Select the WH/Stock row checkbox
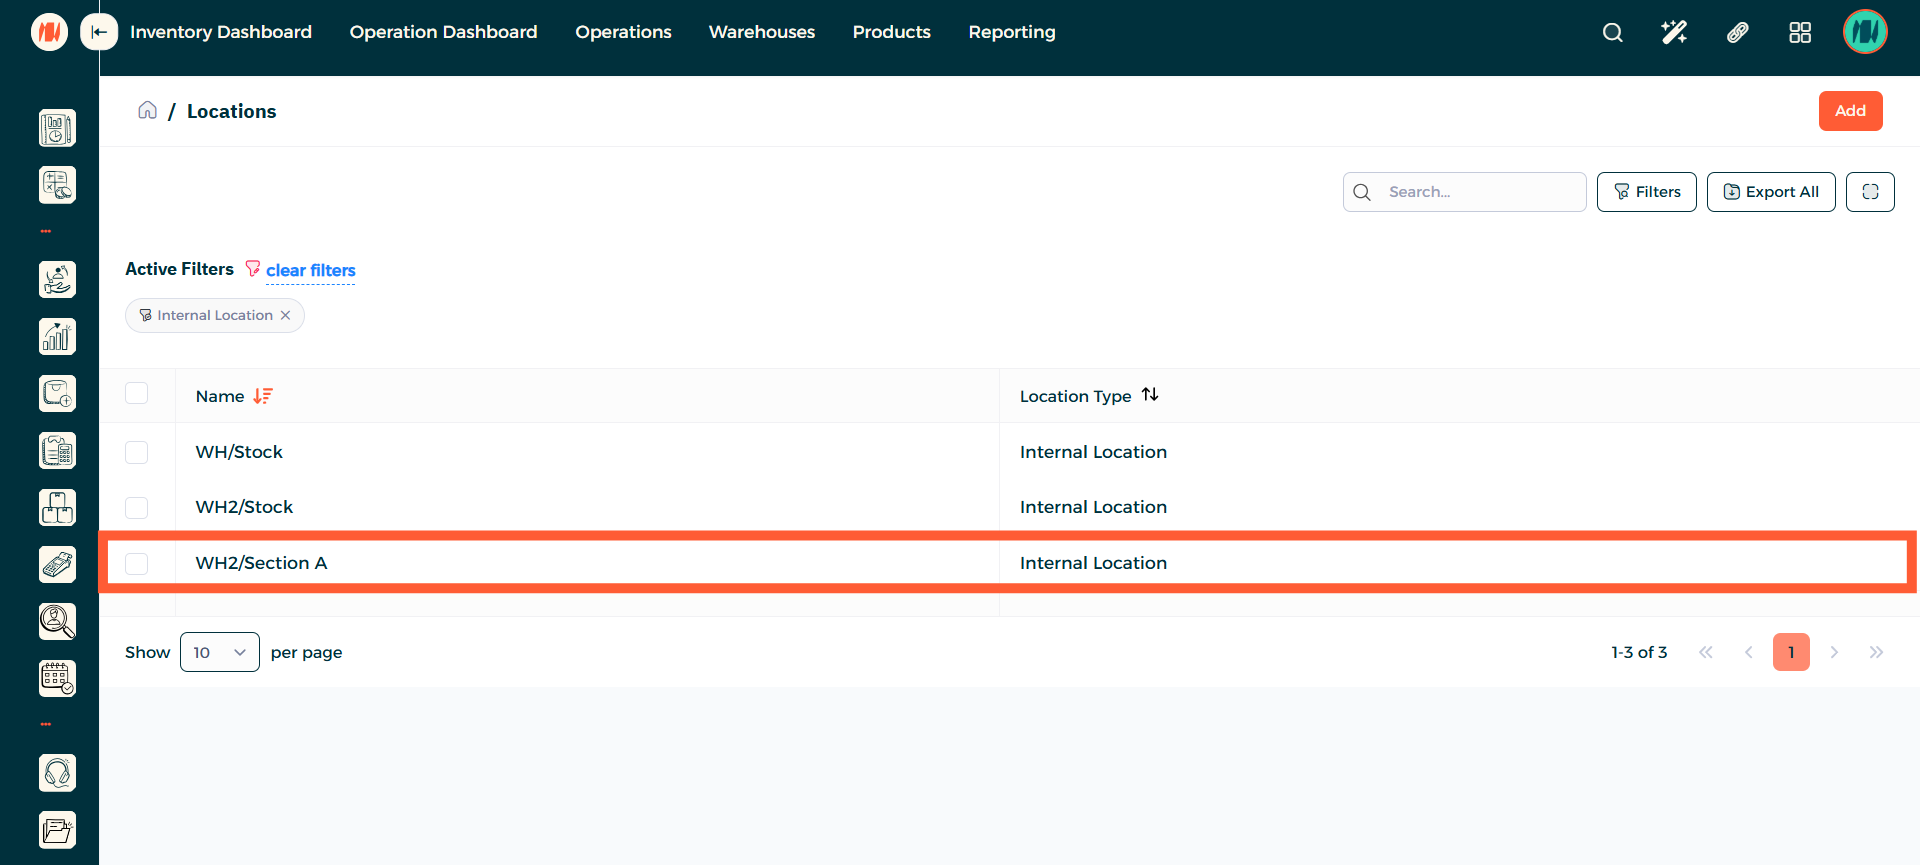Screen dimensions: 1920x865 click(x=137, y=452)
